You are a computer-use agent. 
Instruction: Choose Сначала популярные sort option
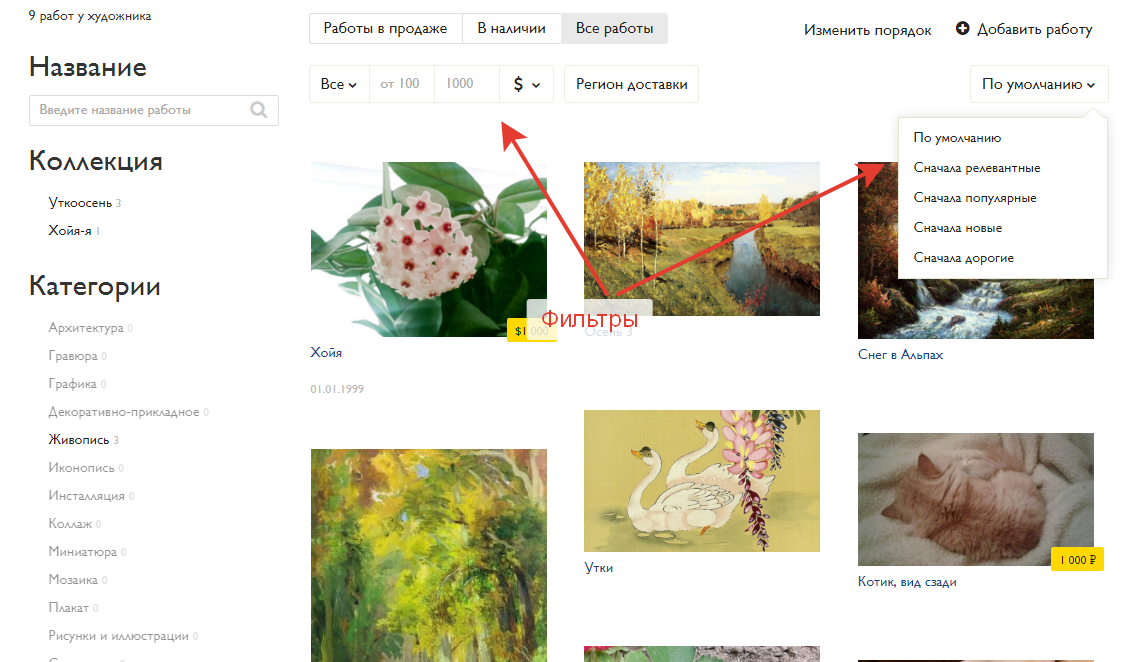974,198
